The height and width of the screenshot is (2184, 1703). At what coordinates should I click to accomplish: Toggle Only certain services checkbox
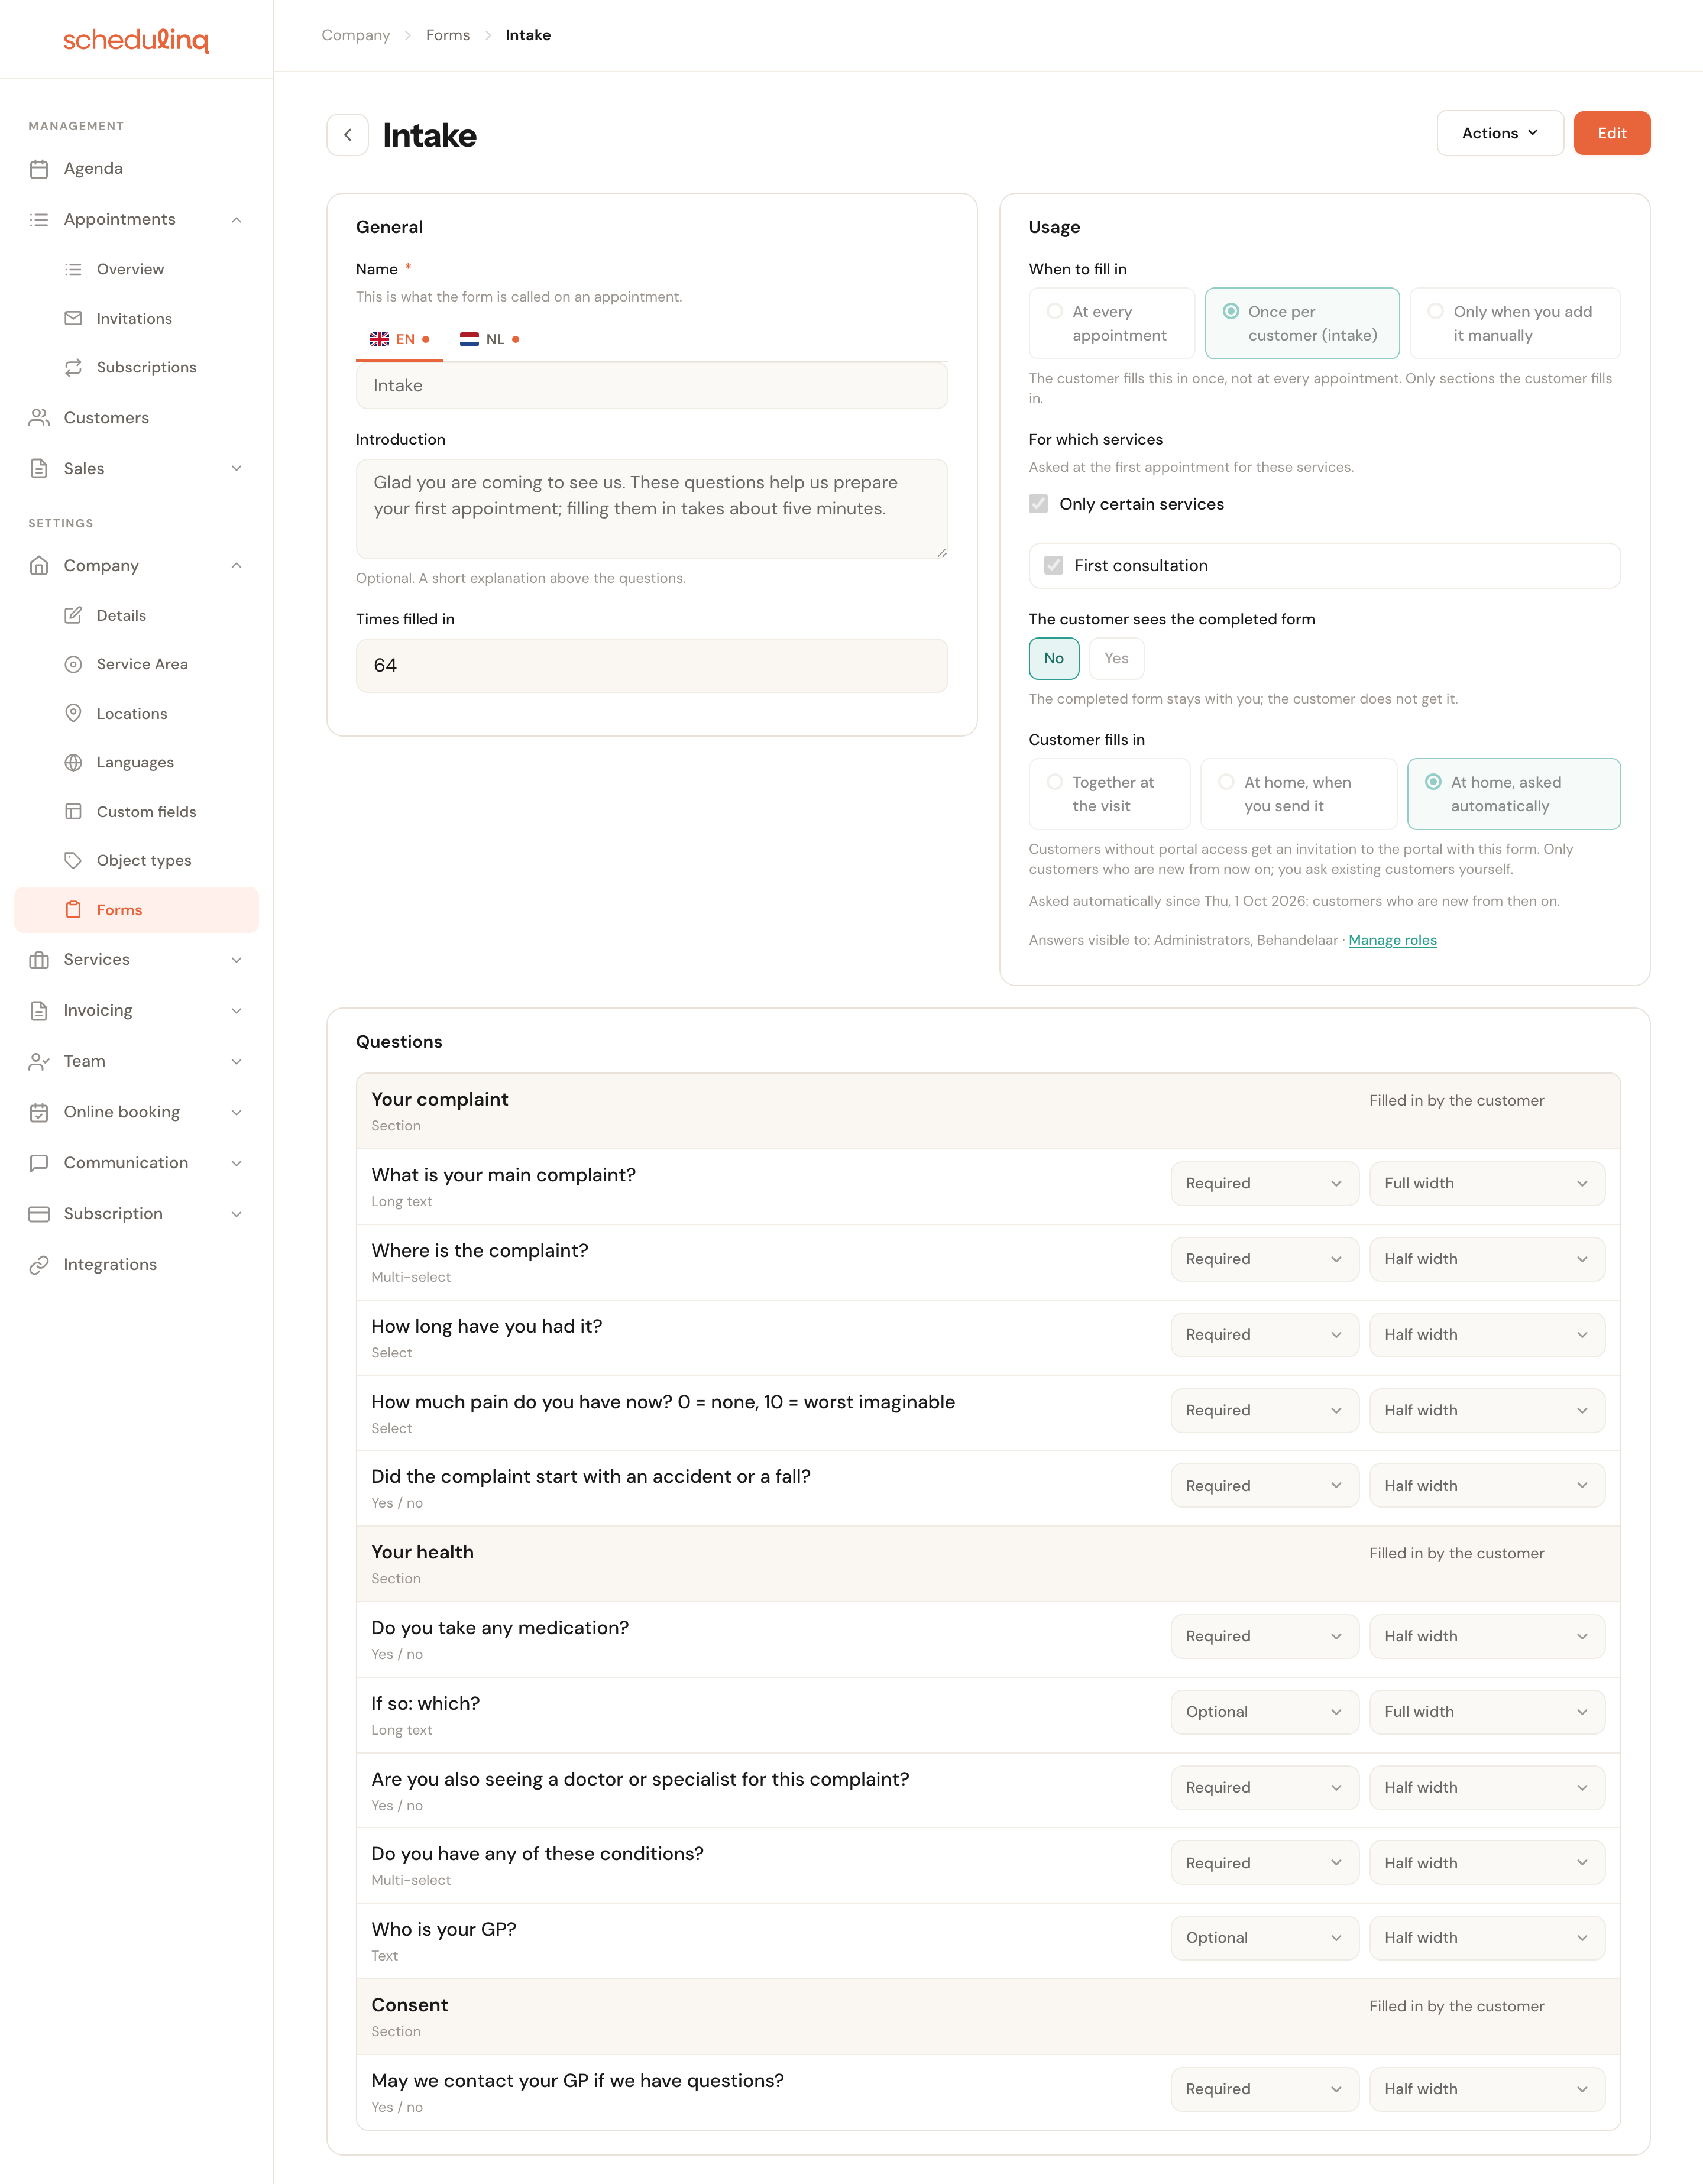[x=1039, y=504]
